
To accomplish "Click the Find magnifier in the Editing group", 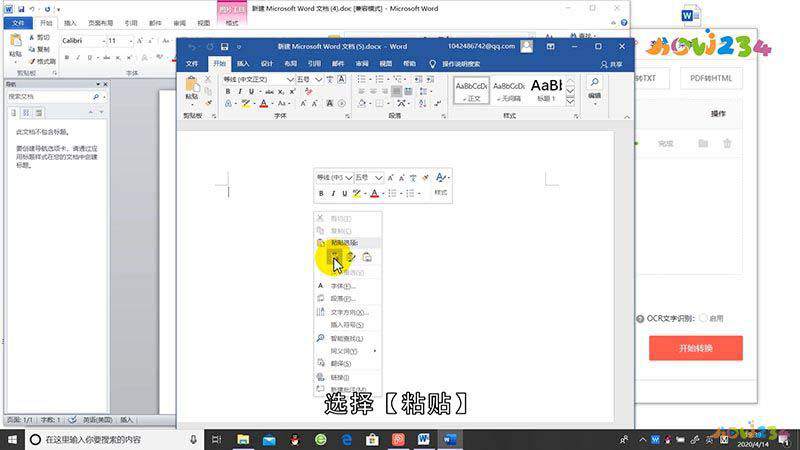I will (x=594, y=83).
